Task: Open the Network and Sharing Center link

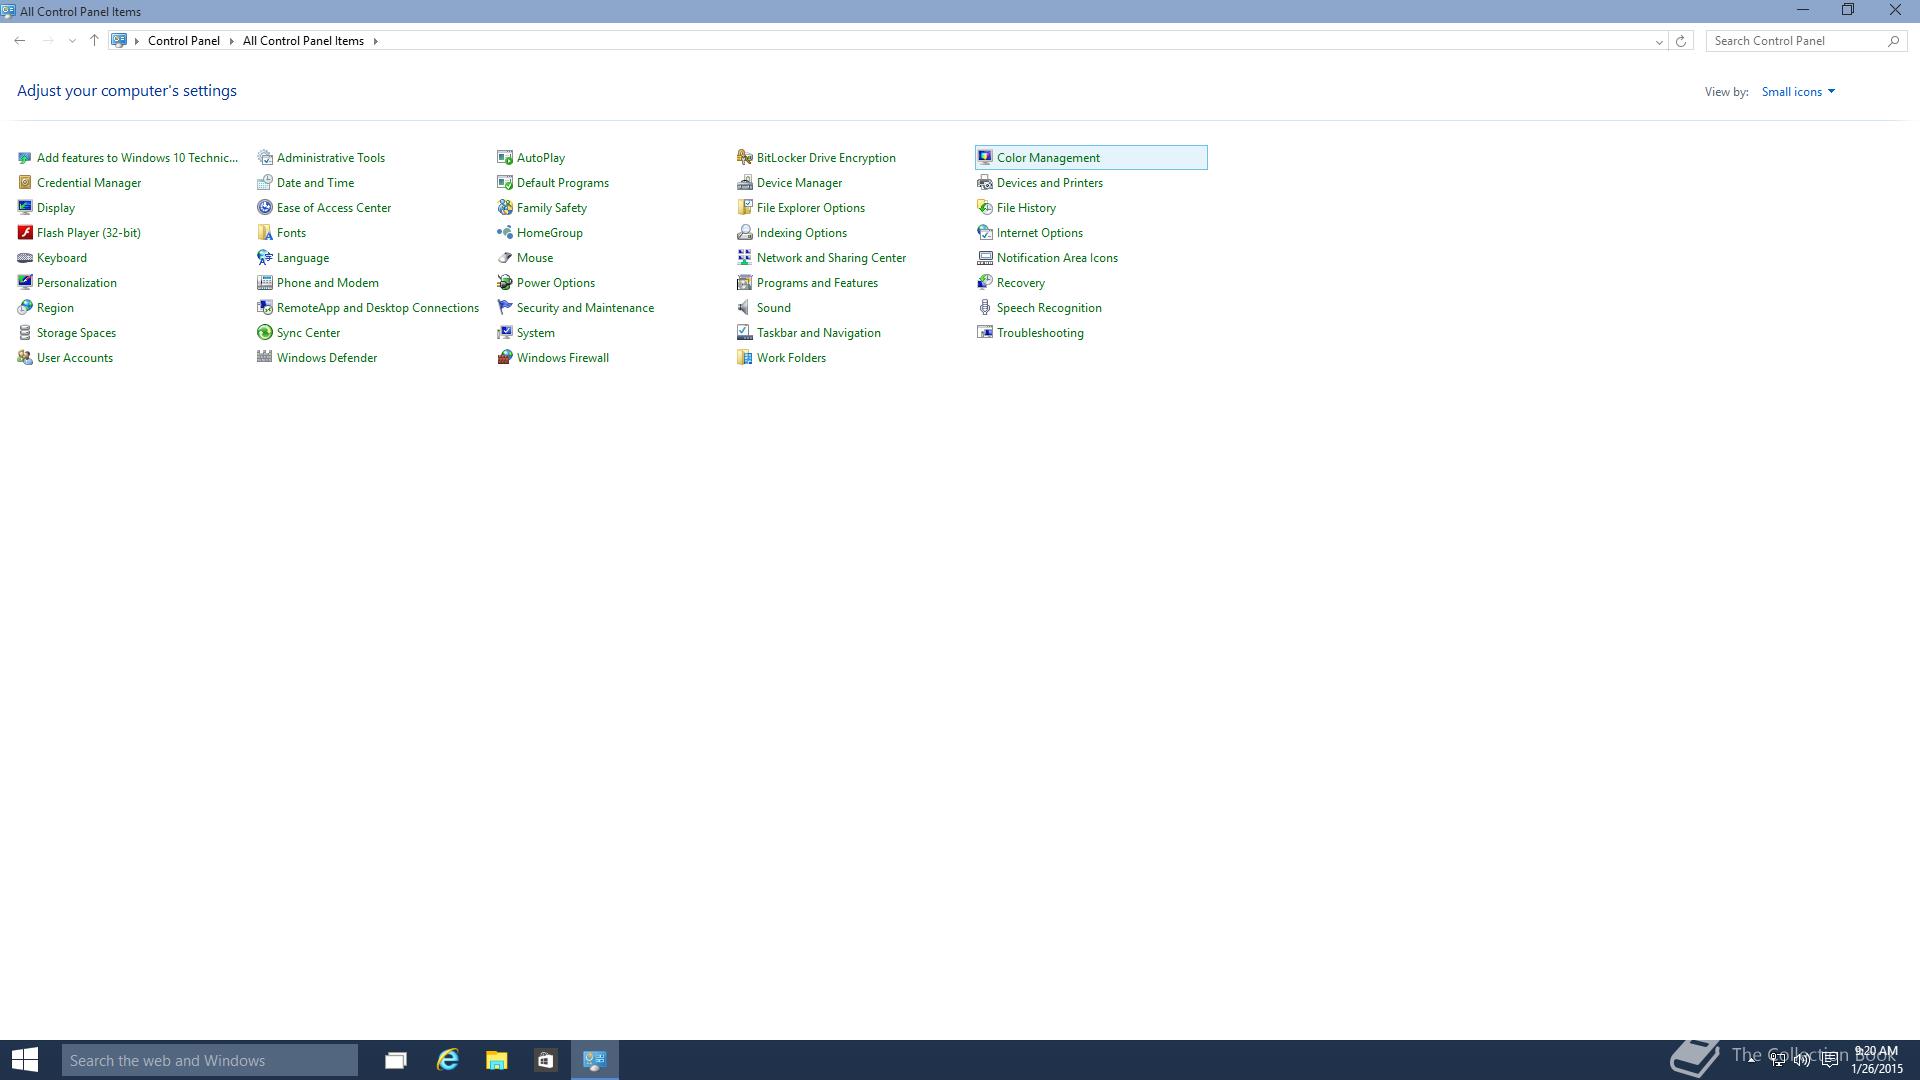Action: [x=831, y=257]
